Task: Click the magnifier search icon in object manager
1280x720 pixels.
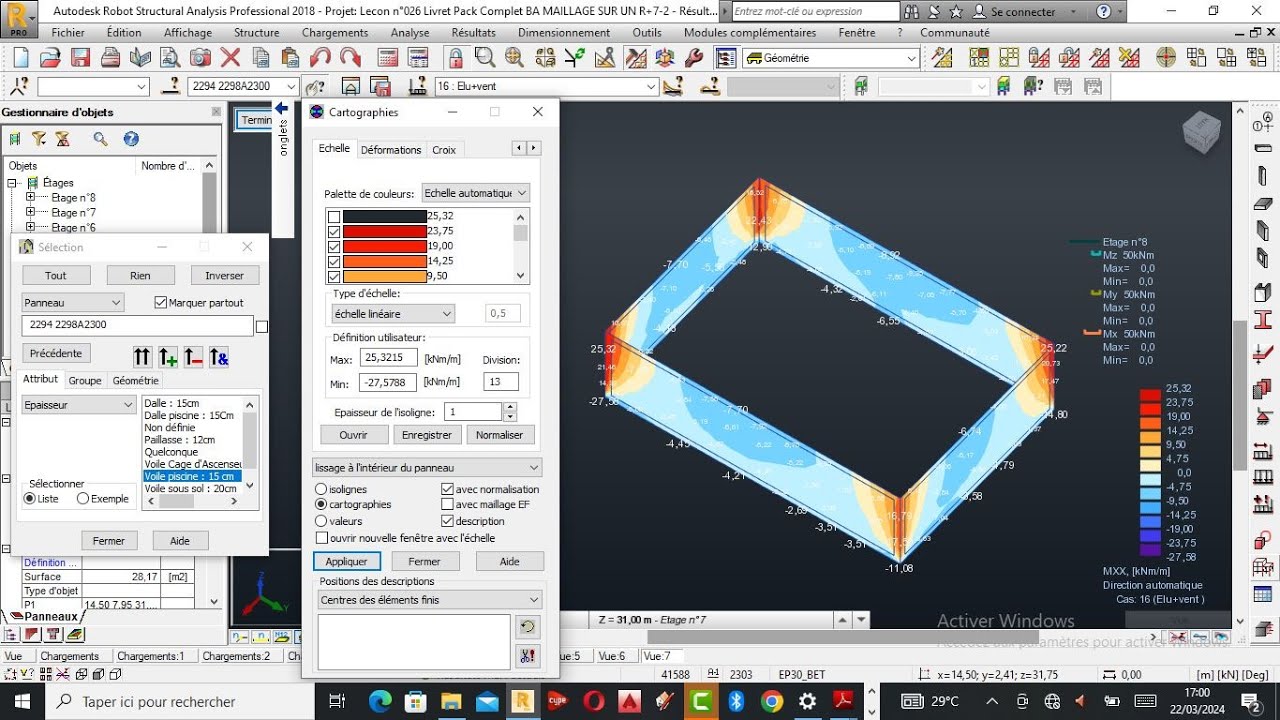Action: 100,139
